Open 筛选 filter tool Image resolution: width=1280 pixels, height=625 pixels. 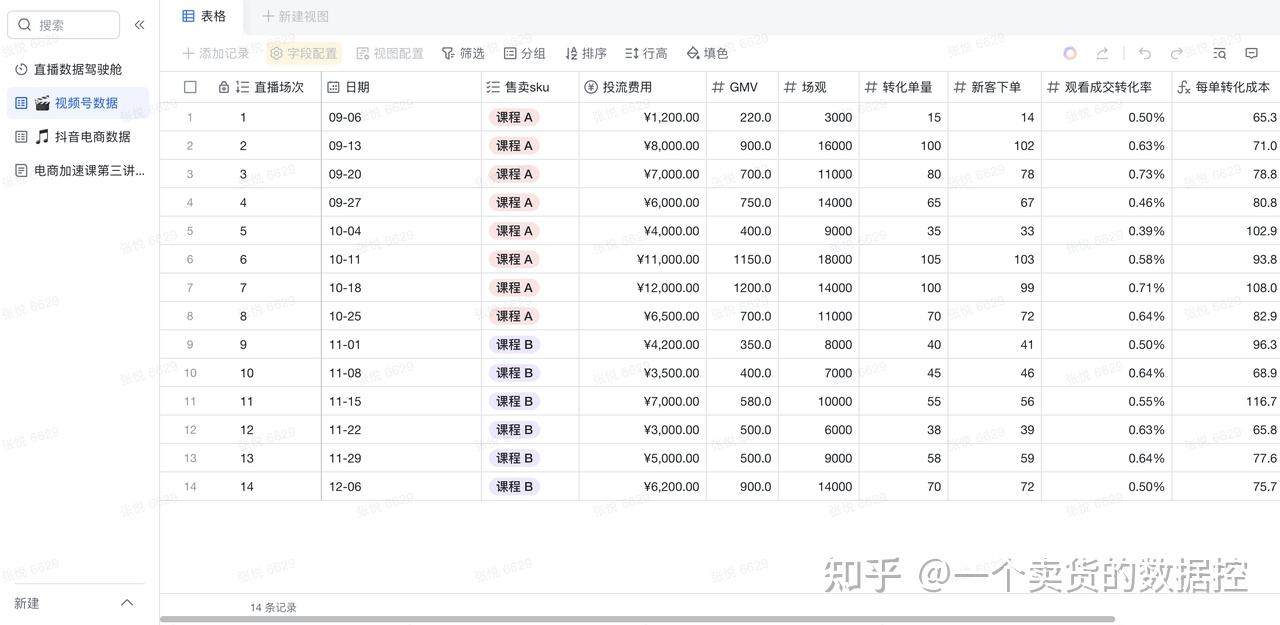463,53
